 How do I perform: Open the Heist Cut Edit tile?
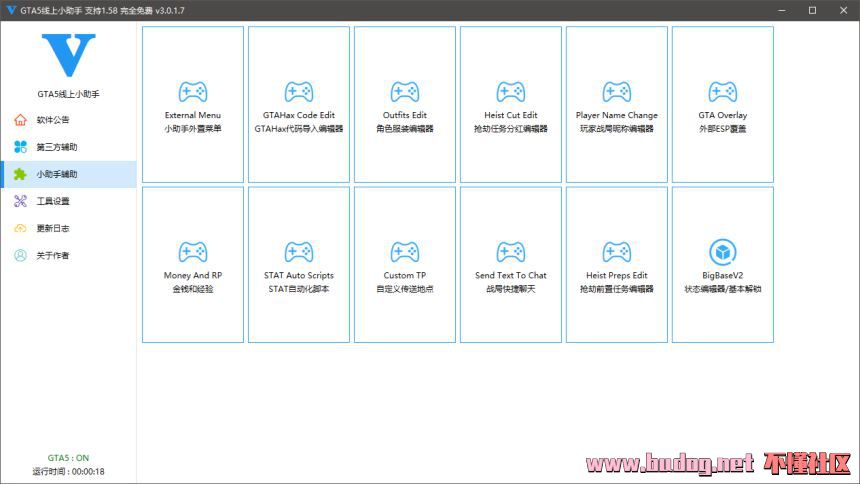511,104
